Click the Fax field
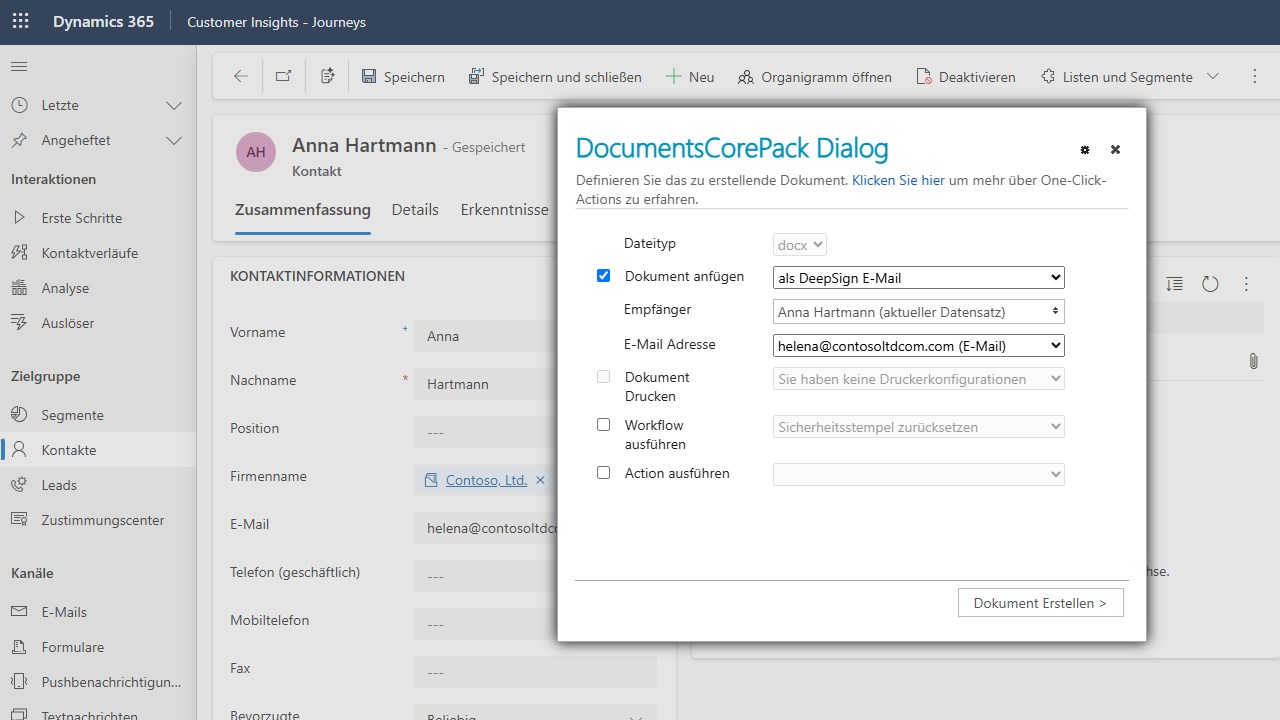The width and height of the screenshot is (1280, 720). [x=535, y=672]
